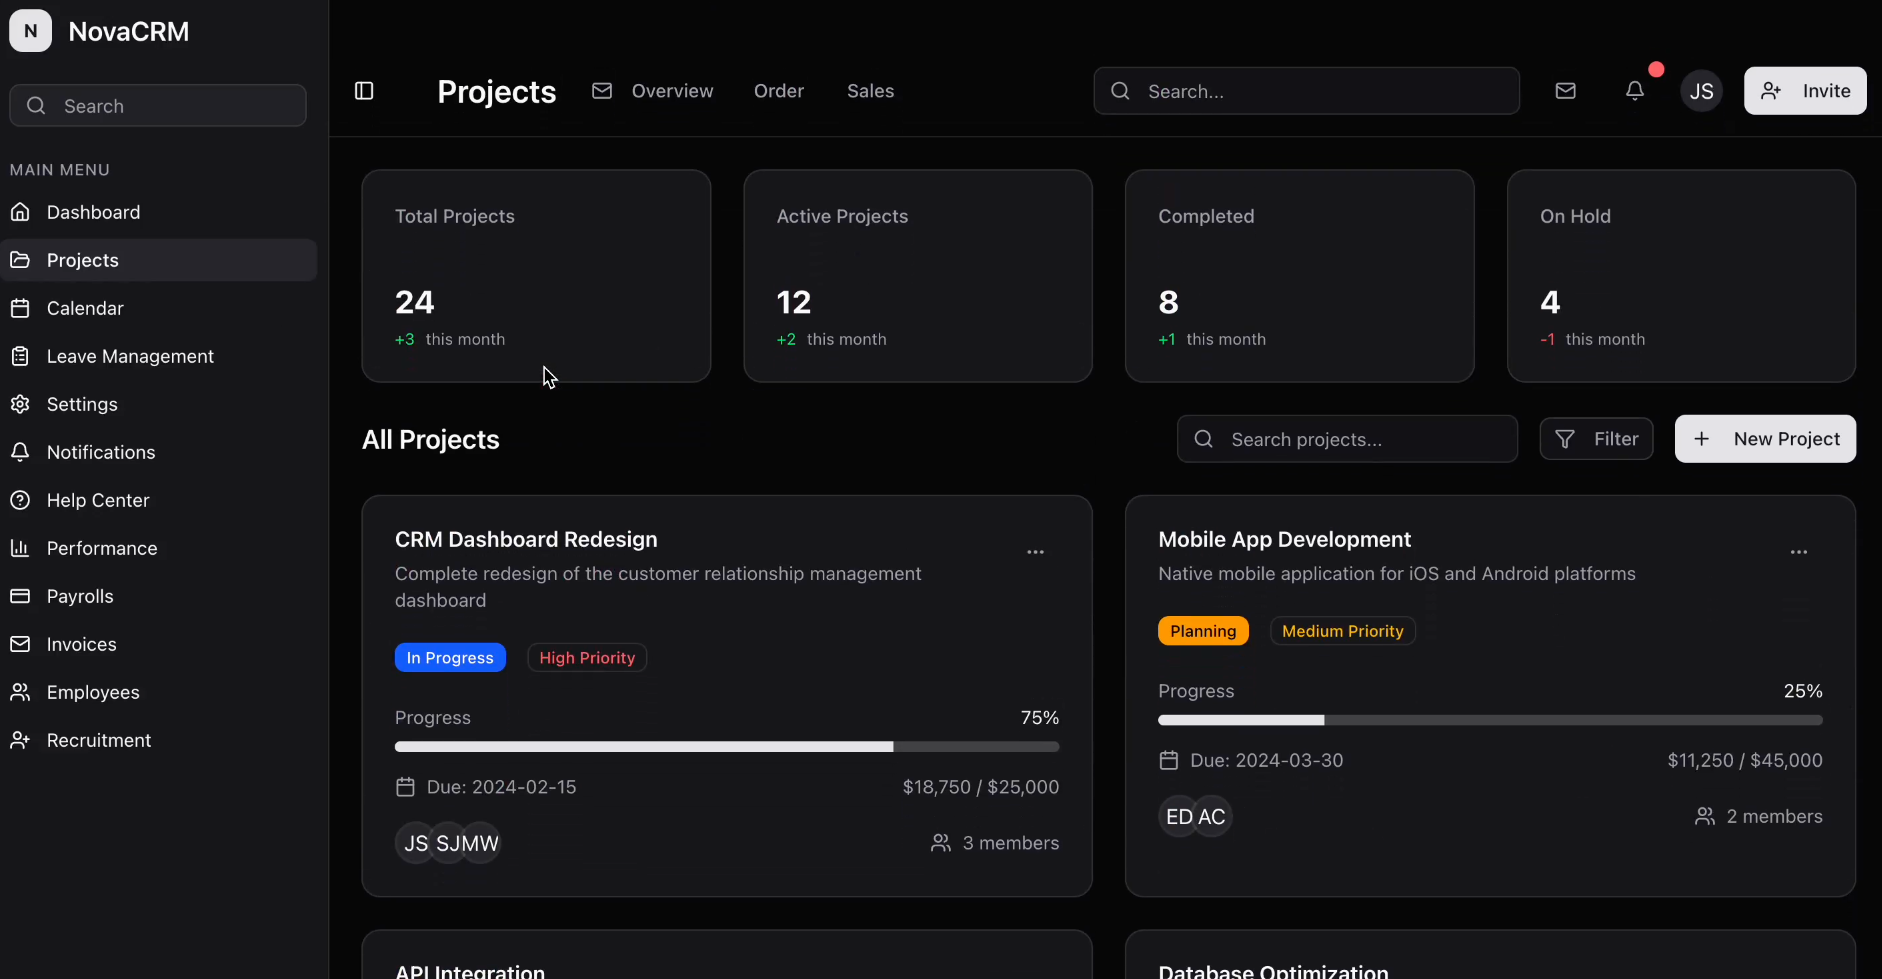
Task: Click the High Priority badge
Action: (x=587, y=658)
